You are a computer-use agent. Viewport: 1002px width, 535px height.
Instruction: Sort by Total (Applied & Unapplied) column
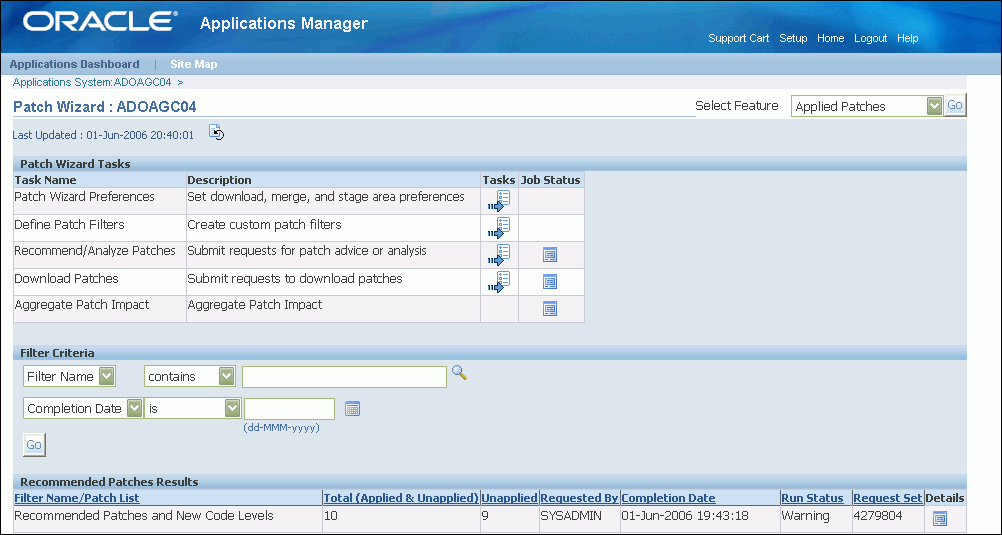401,498
